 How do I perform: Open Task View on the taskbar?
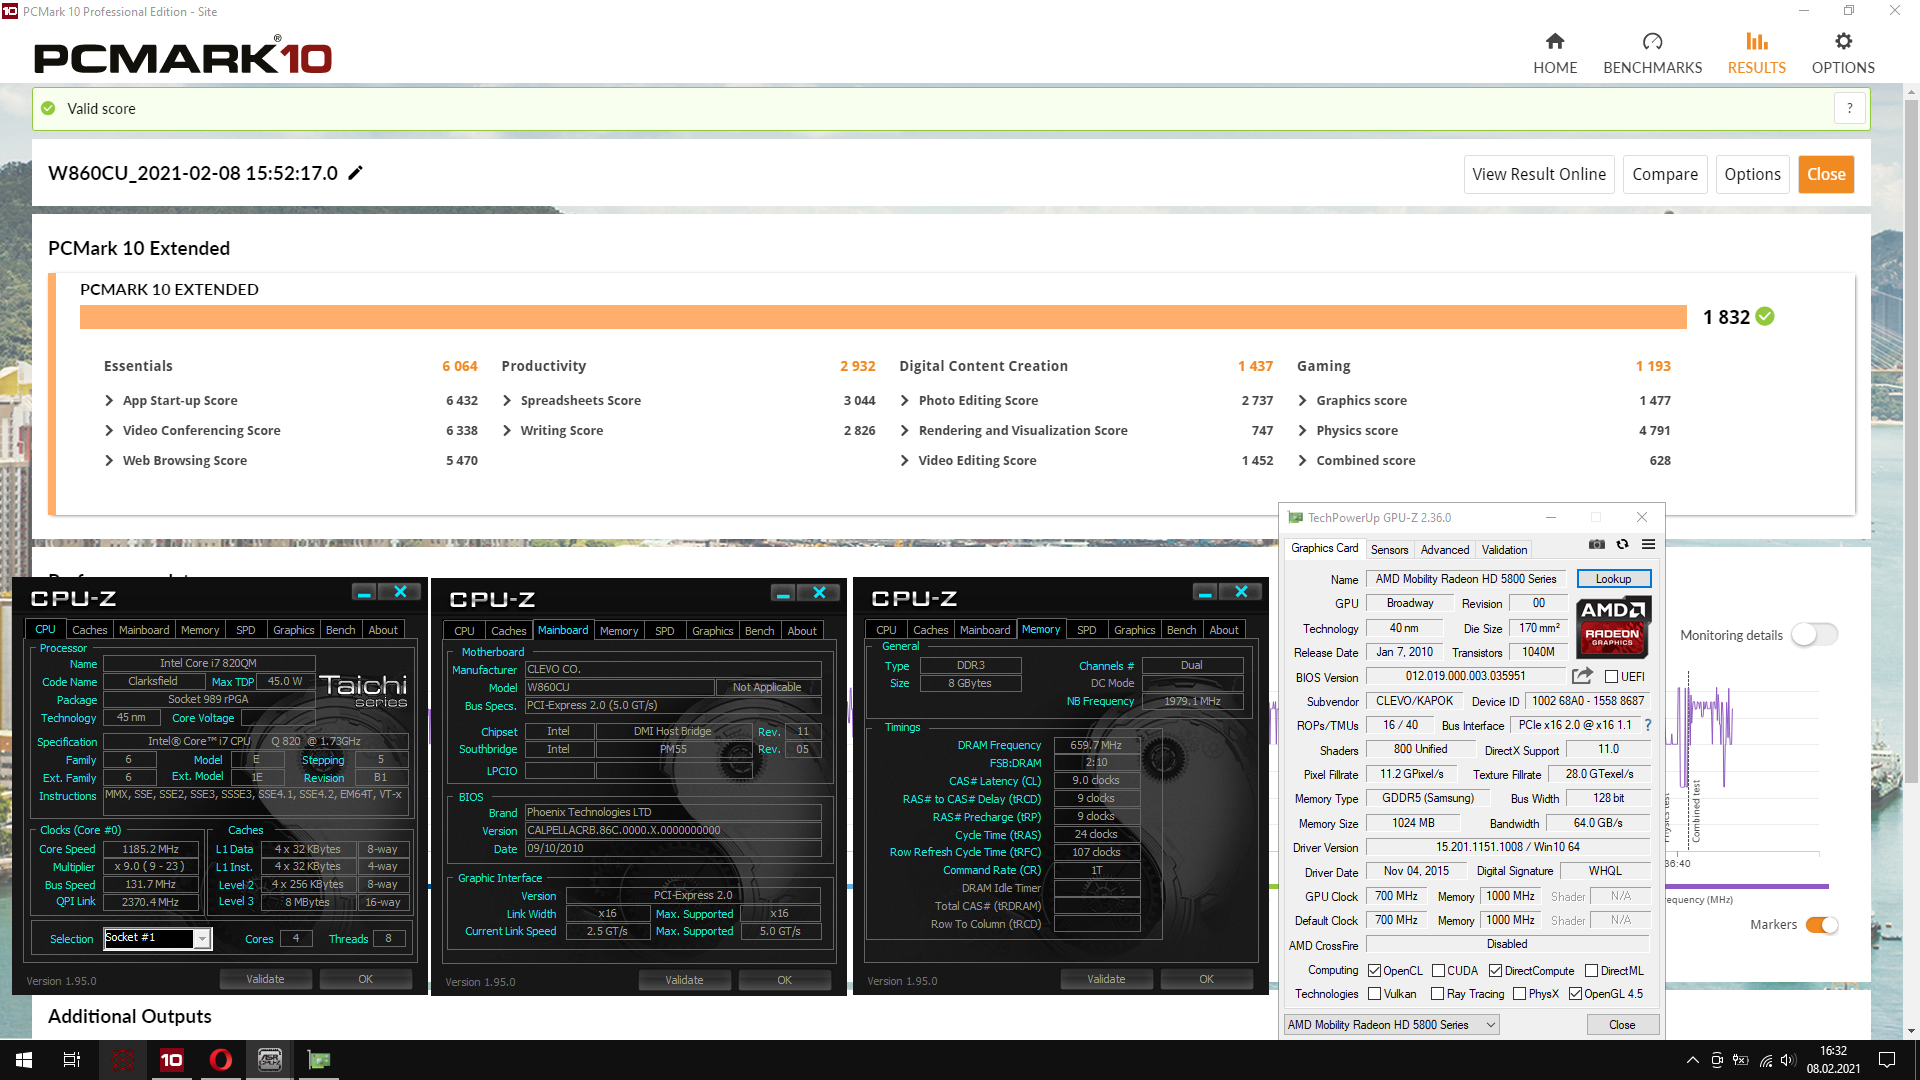[x=72, y=1060]
